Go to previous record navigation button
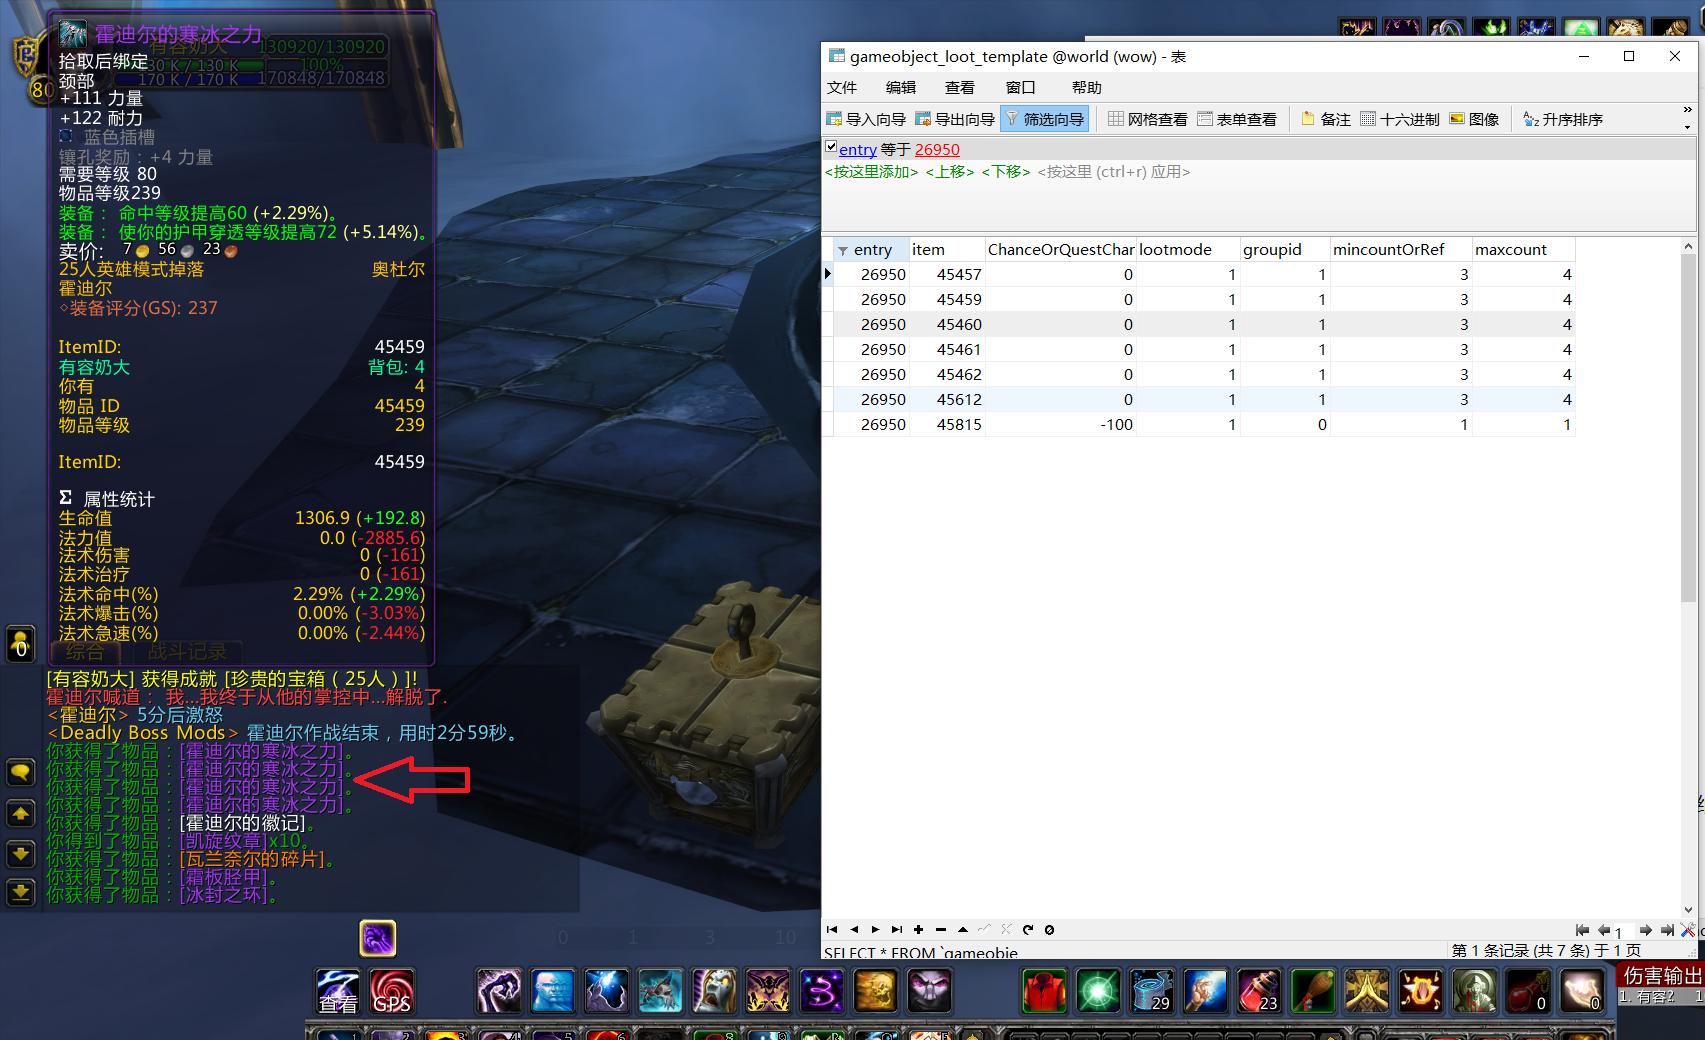This screenshot has width=1705, height=1040. pyautogui.click(x=854, y=930)
